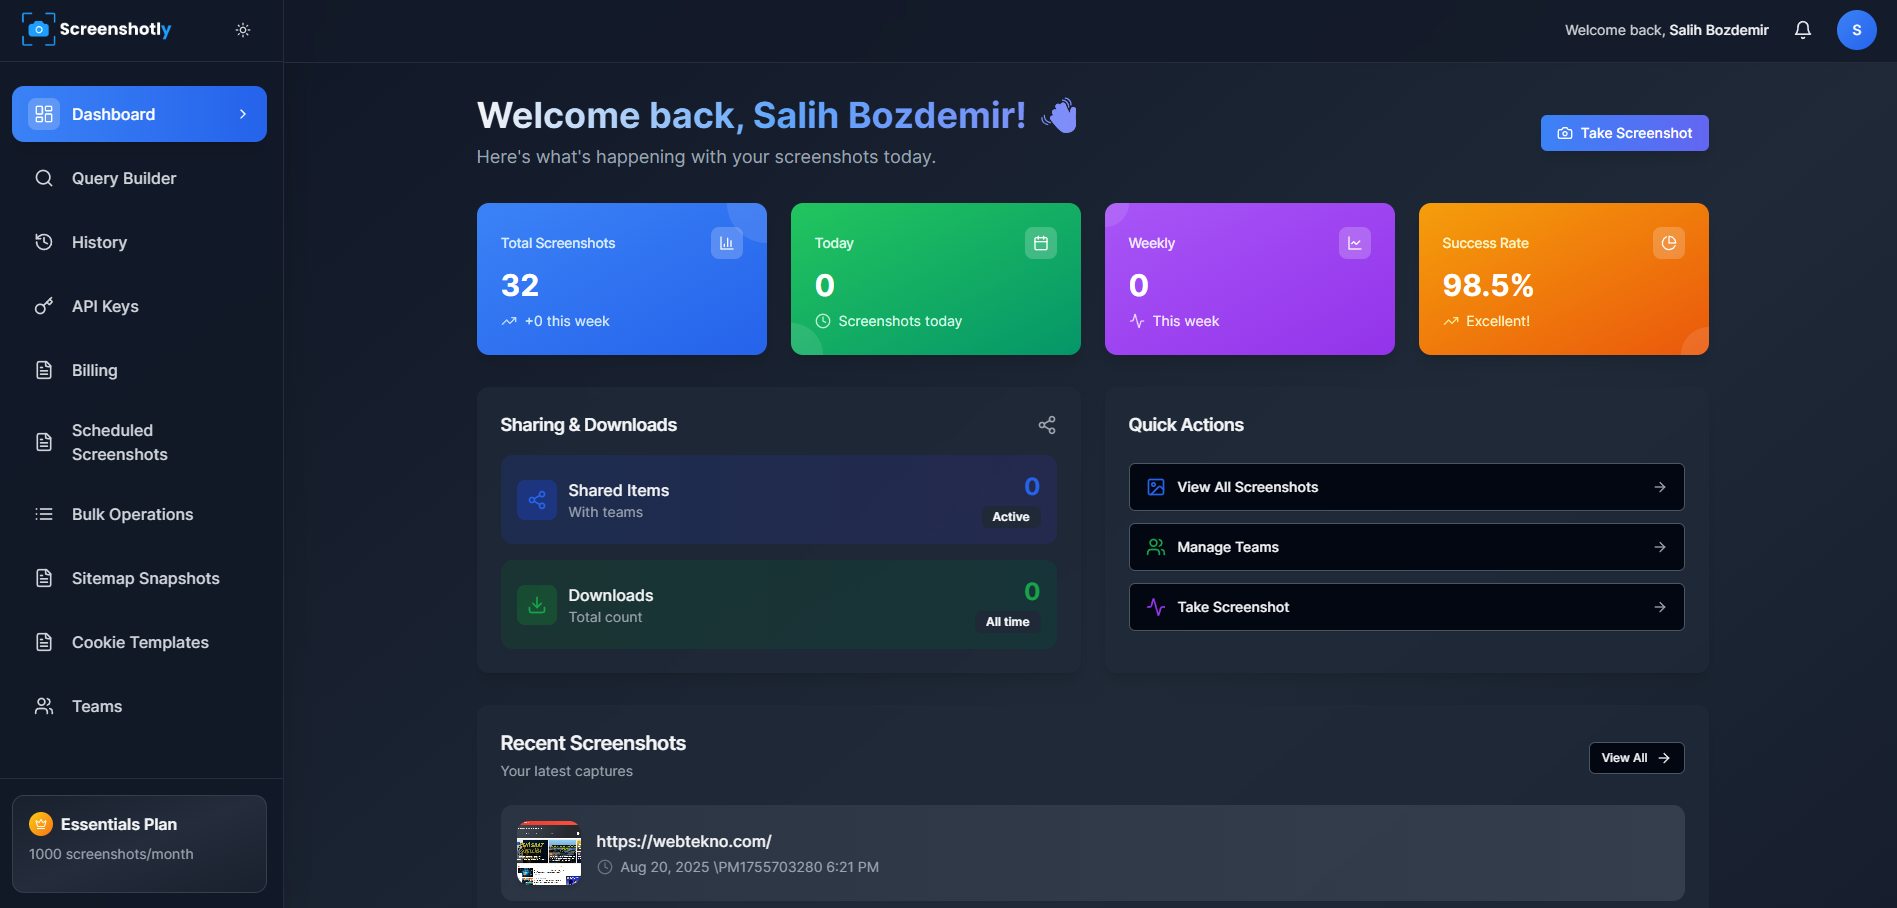Open the History page
Viewport: 1897px width, 908px height.
[139, 242]
